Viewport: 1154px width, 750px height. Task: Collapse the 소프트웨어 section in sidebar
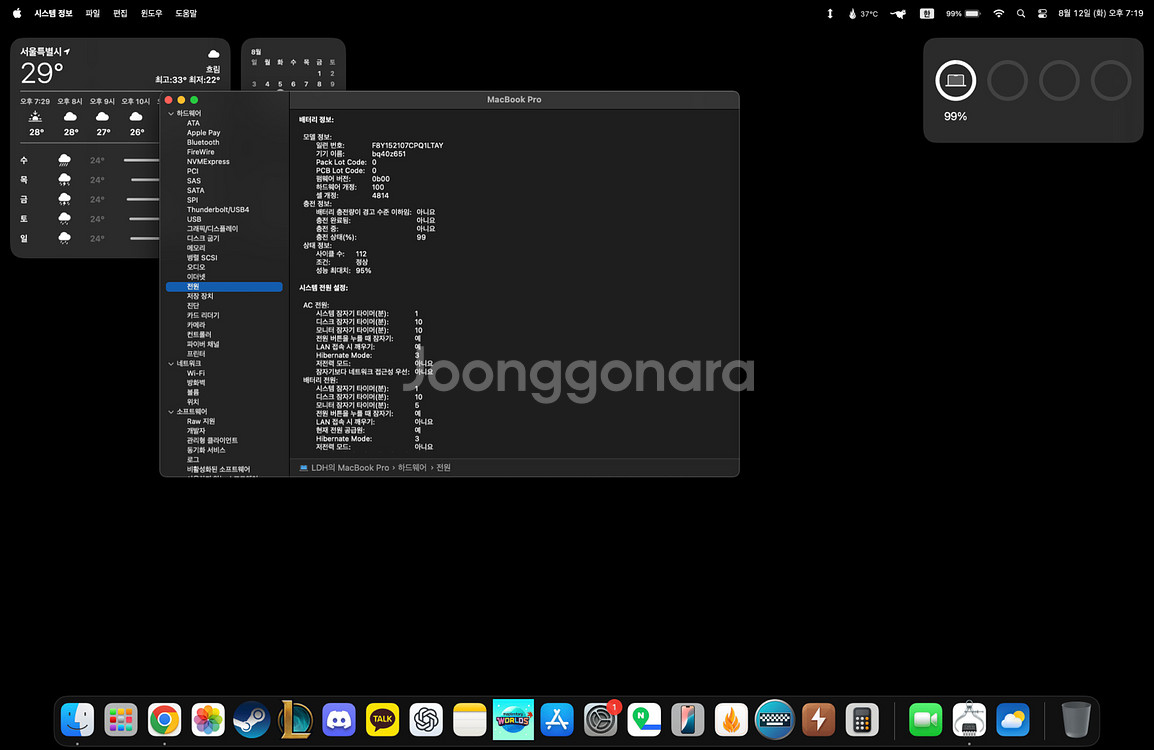coord(171,411)
